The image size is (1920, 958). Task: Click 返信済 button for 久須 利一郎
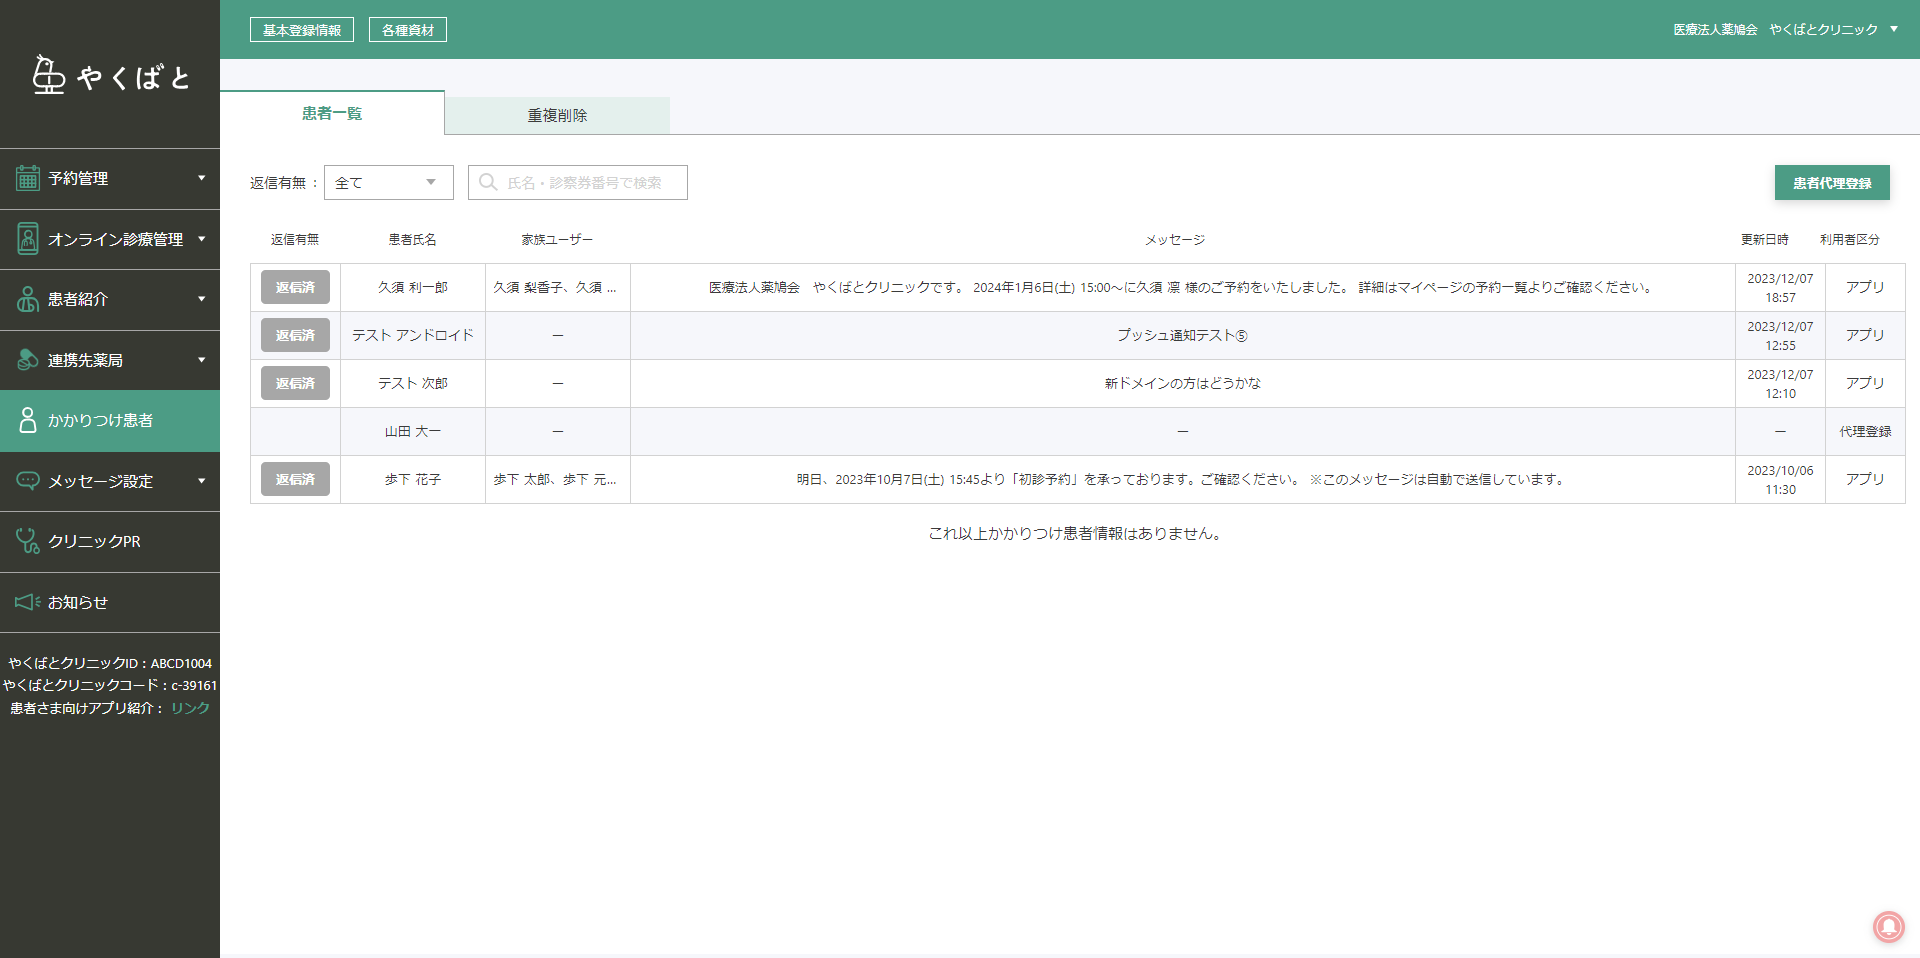pyautogui.click(x=295, y=287)
